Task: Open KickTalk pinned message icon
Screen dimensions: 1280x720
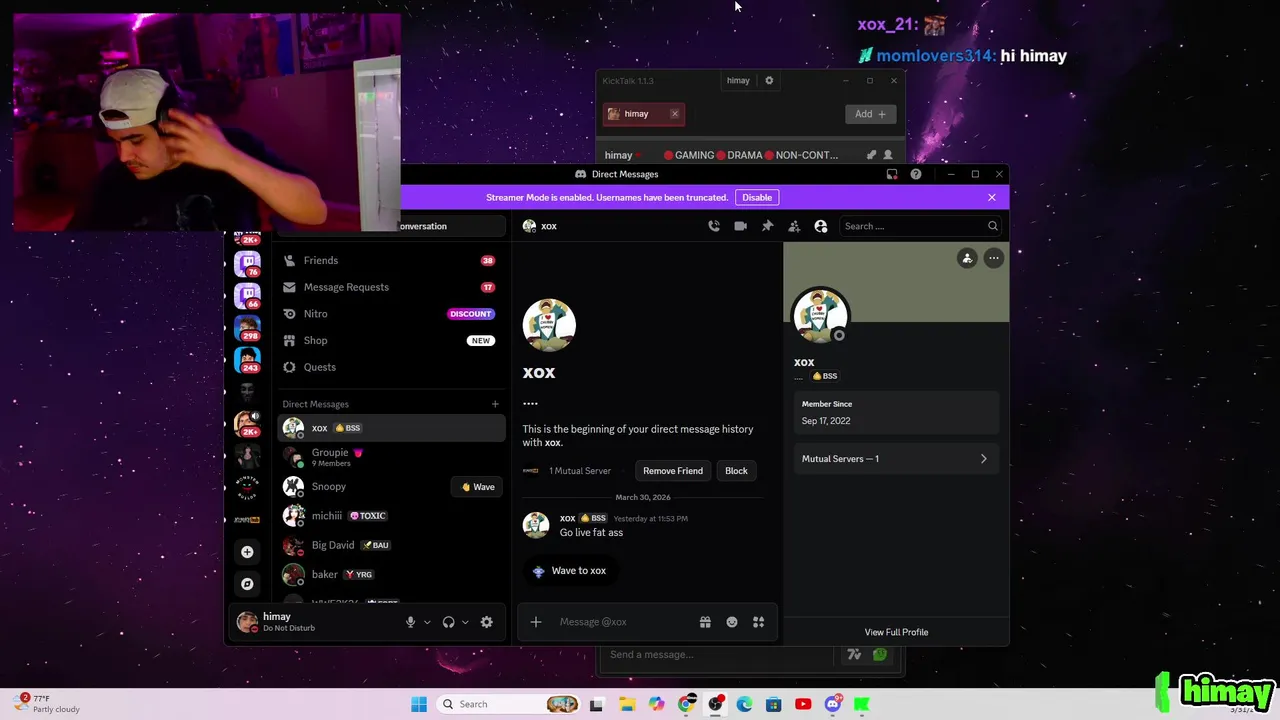Action: point(871,155)
